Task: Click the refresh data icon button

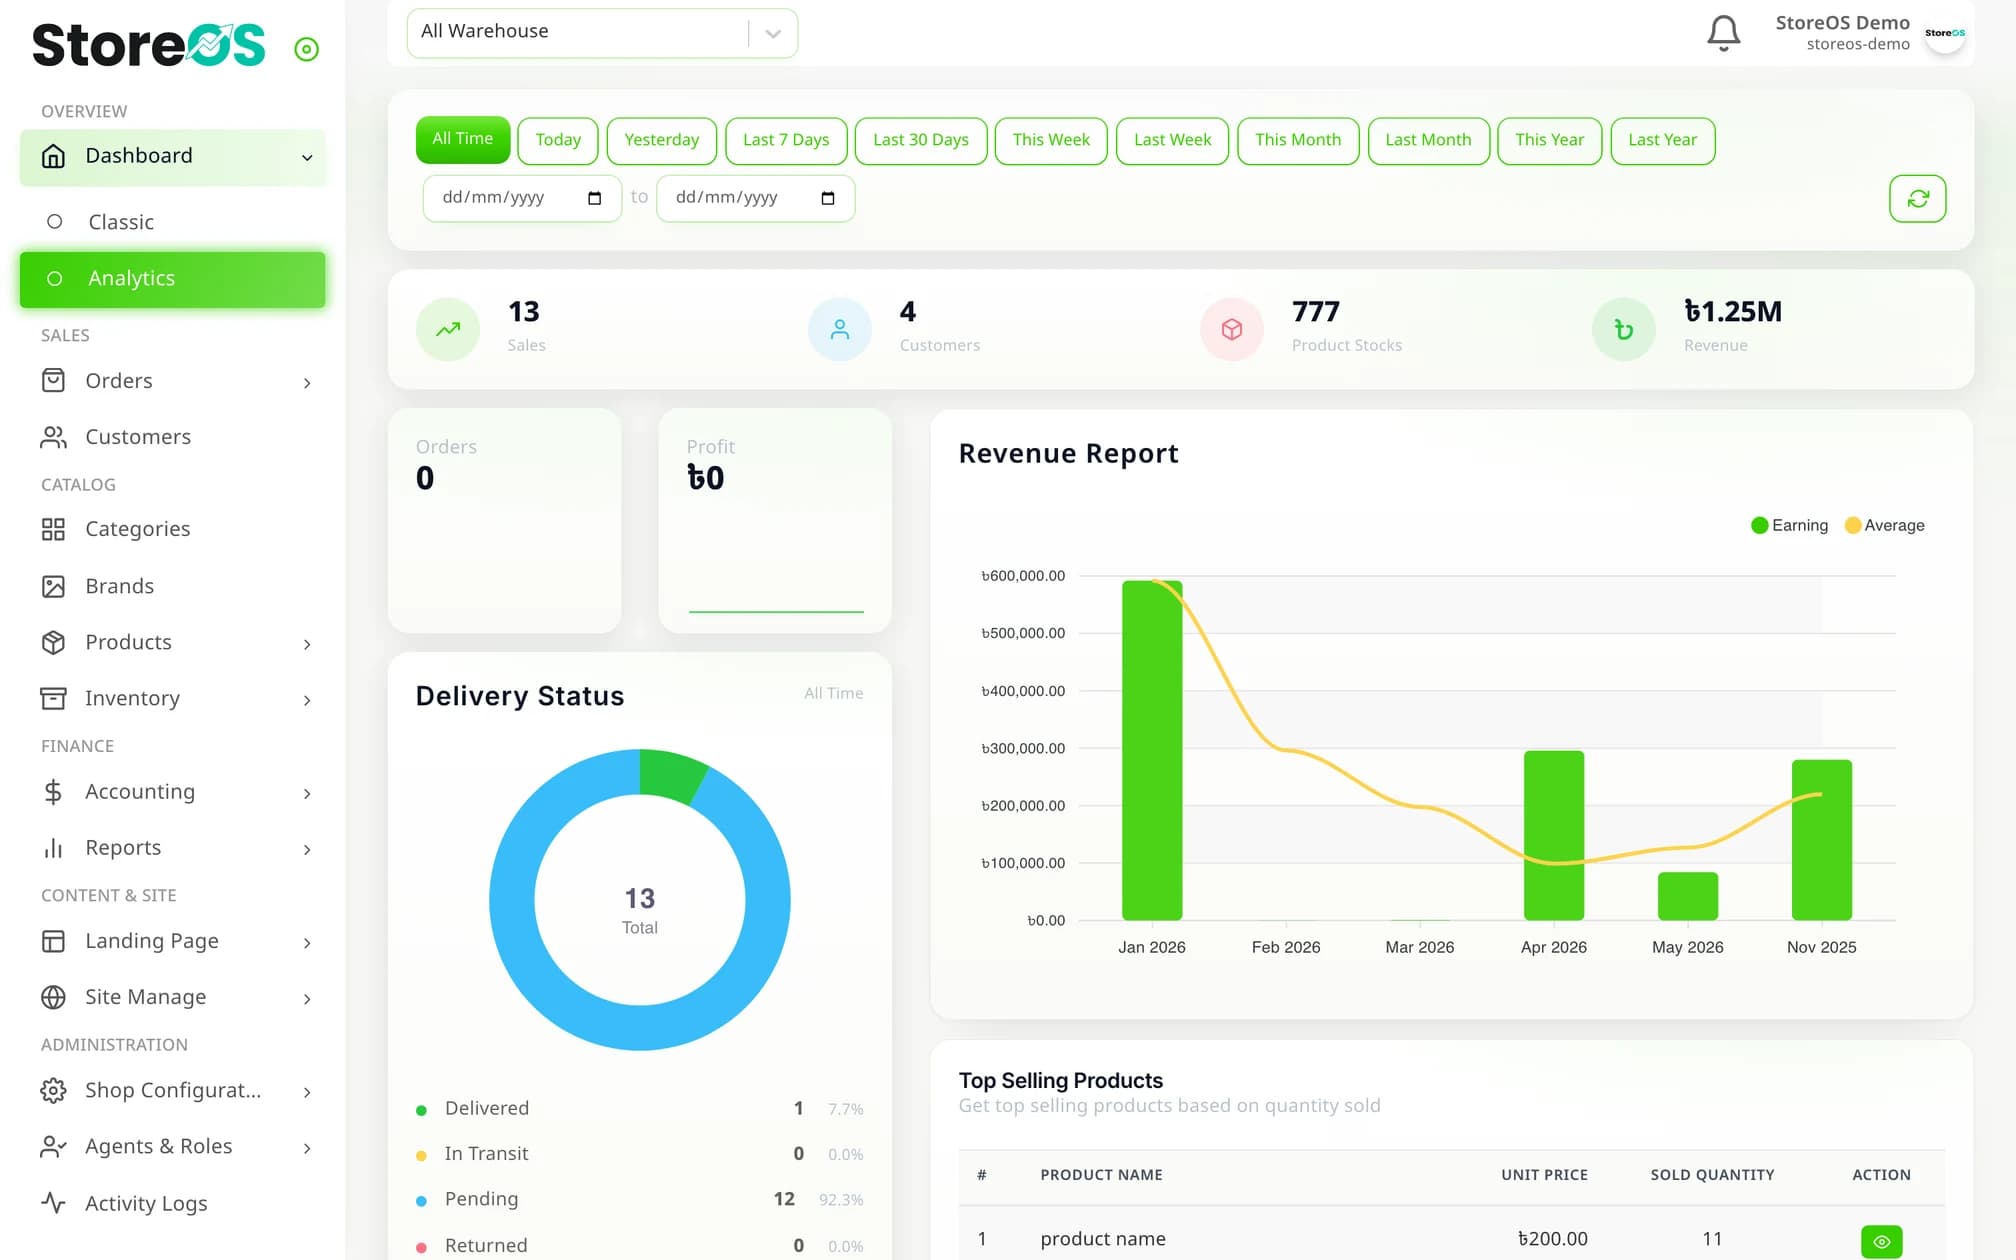Action: click(x=1917, y=198)
